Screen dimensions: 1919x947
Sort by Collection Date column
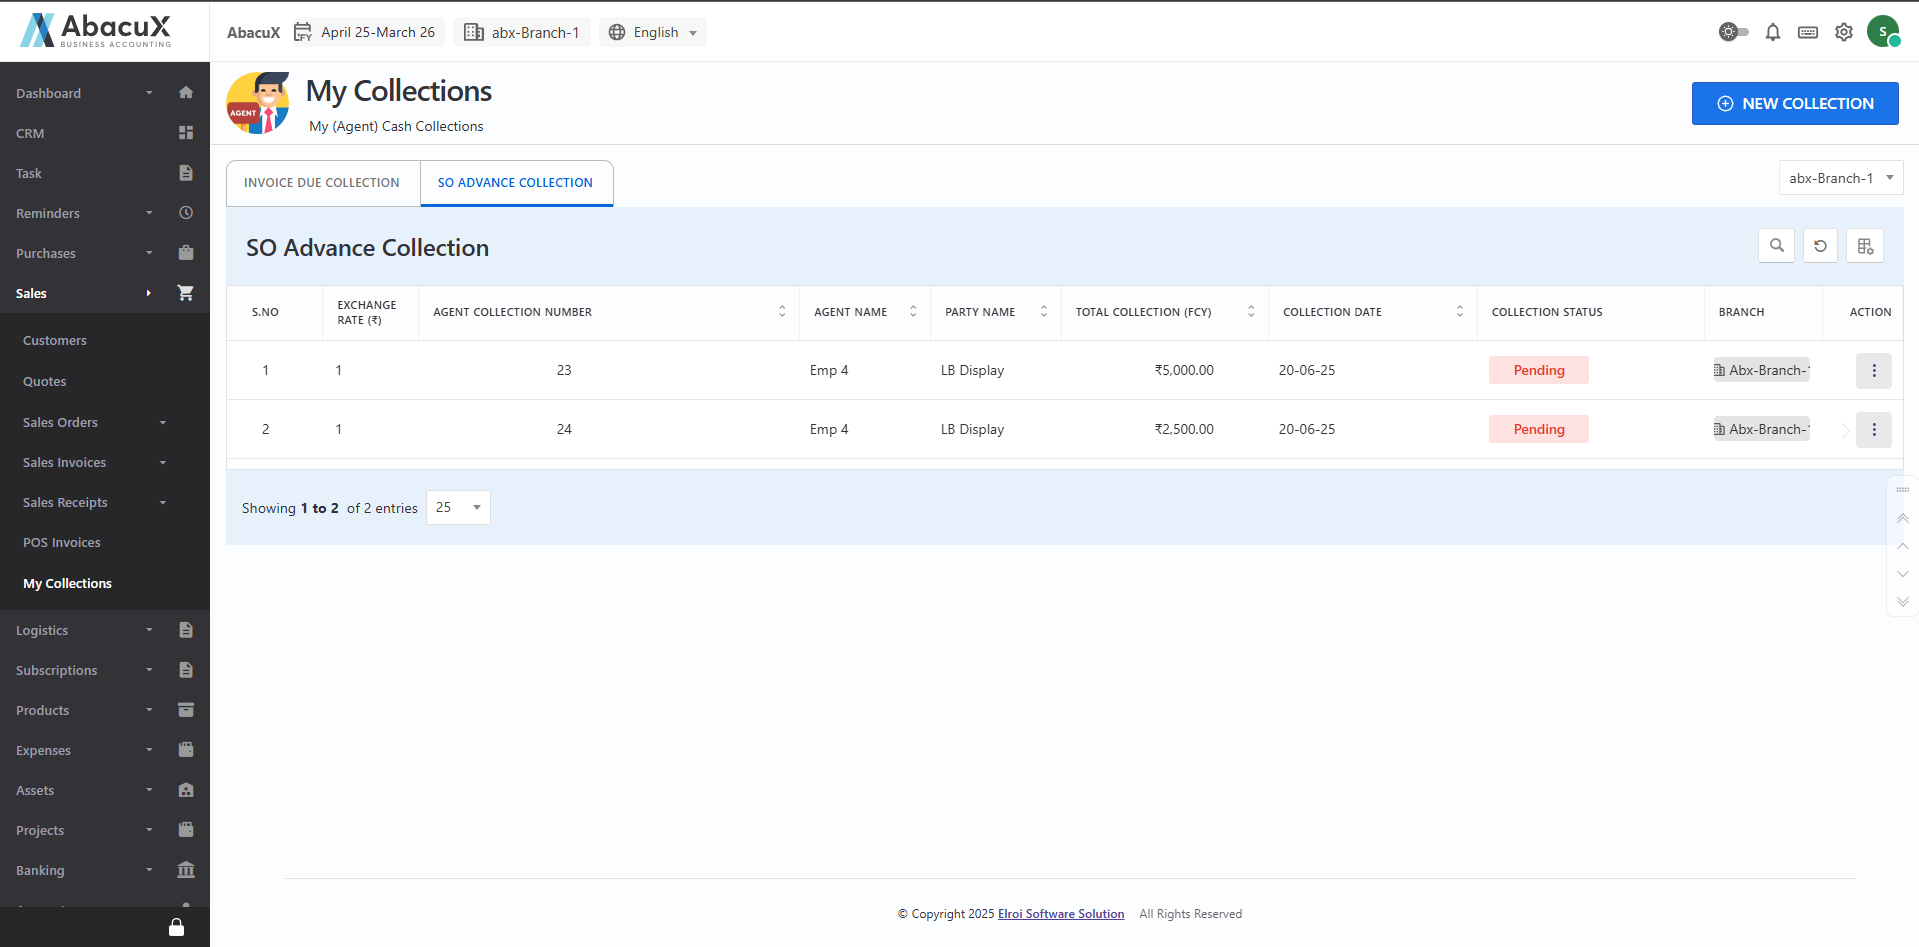tap(1459, 312)
